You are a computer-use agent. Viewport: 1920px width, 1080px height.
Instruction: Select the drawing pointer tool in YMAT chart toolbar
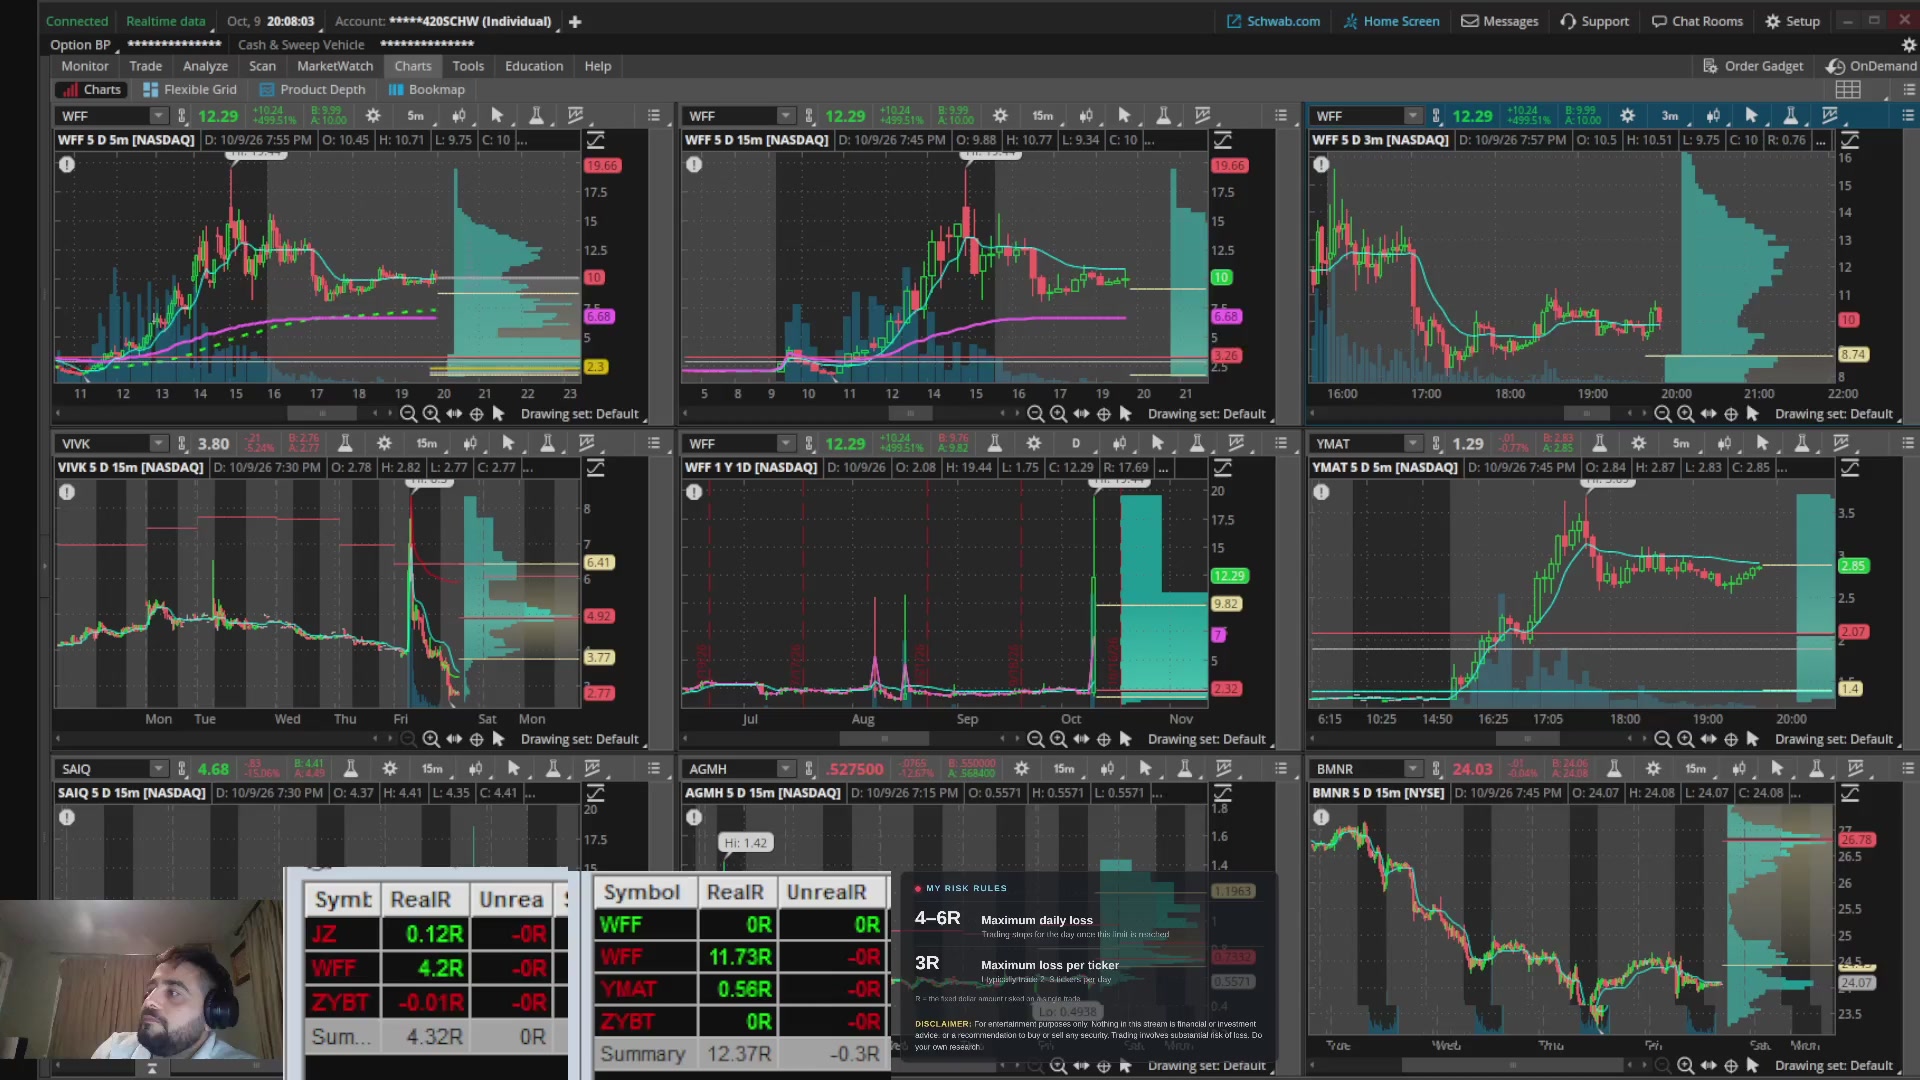click(x=1762, y=443)
